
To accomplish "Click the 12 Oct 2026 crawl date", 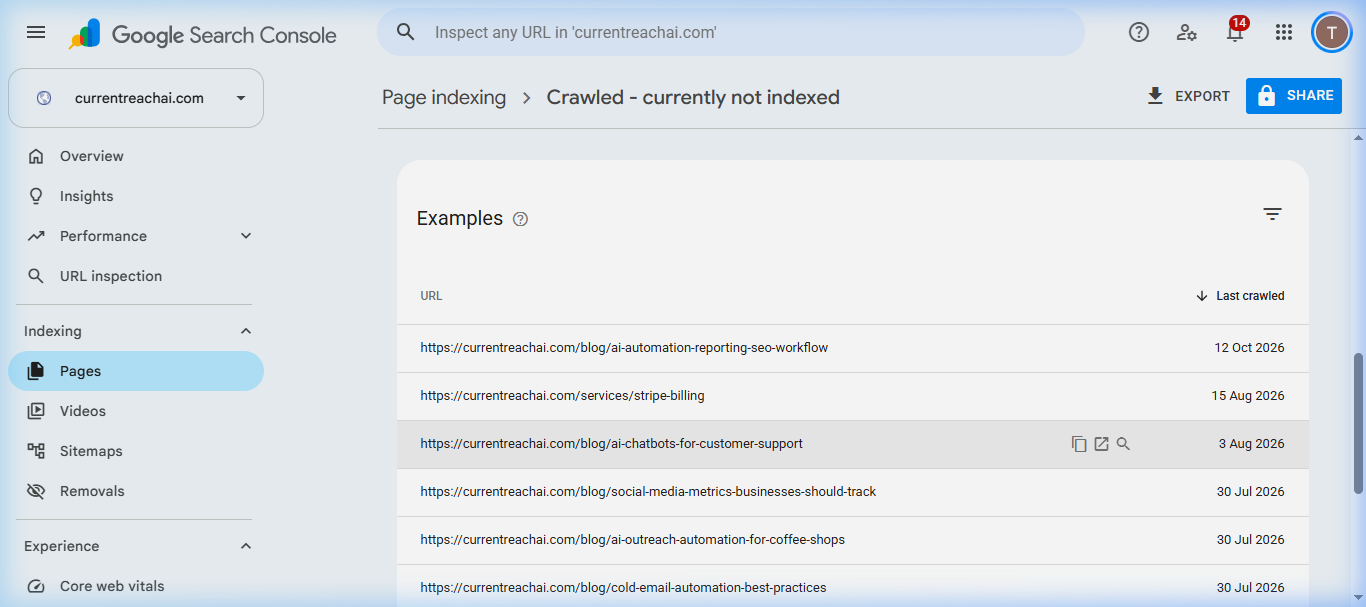I will (x=1249, y=348).
